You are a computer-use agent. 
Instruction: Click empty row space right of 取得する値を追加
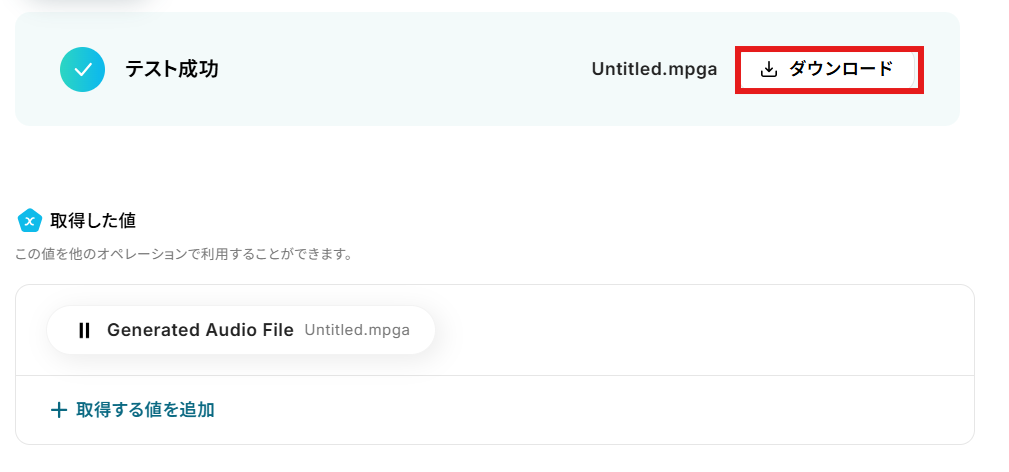[600, 409]
